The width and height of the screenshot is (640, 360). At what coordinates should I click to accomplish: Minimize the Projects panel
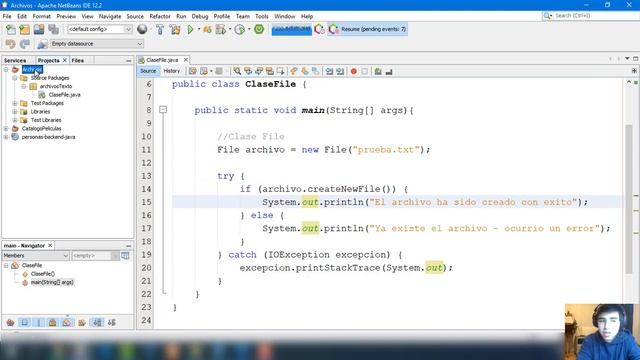tap(129, 60)
